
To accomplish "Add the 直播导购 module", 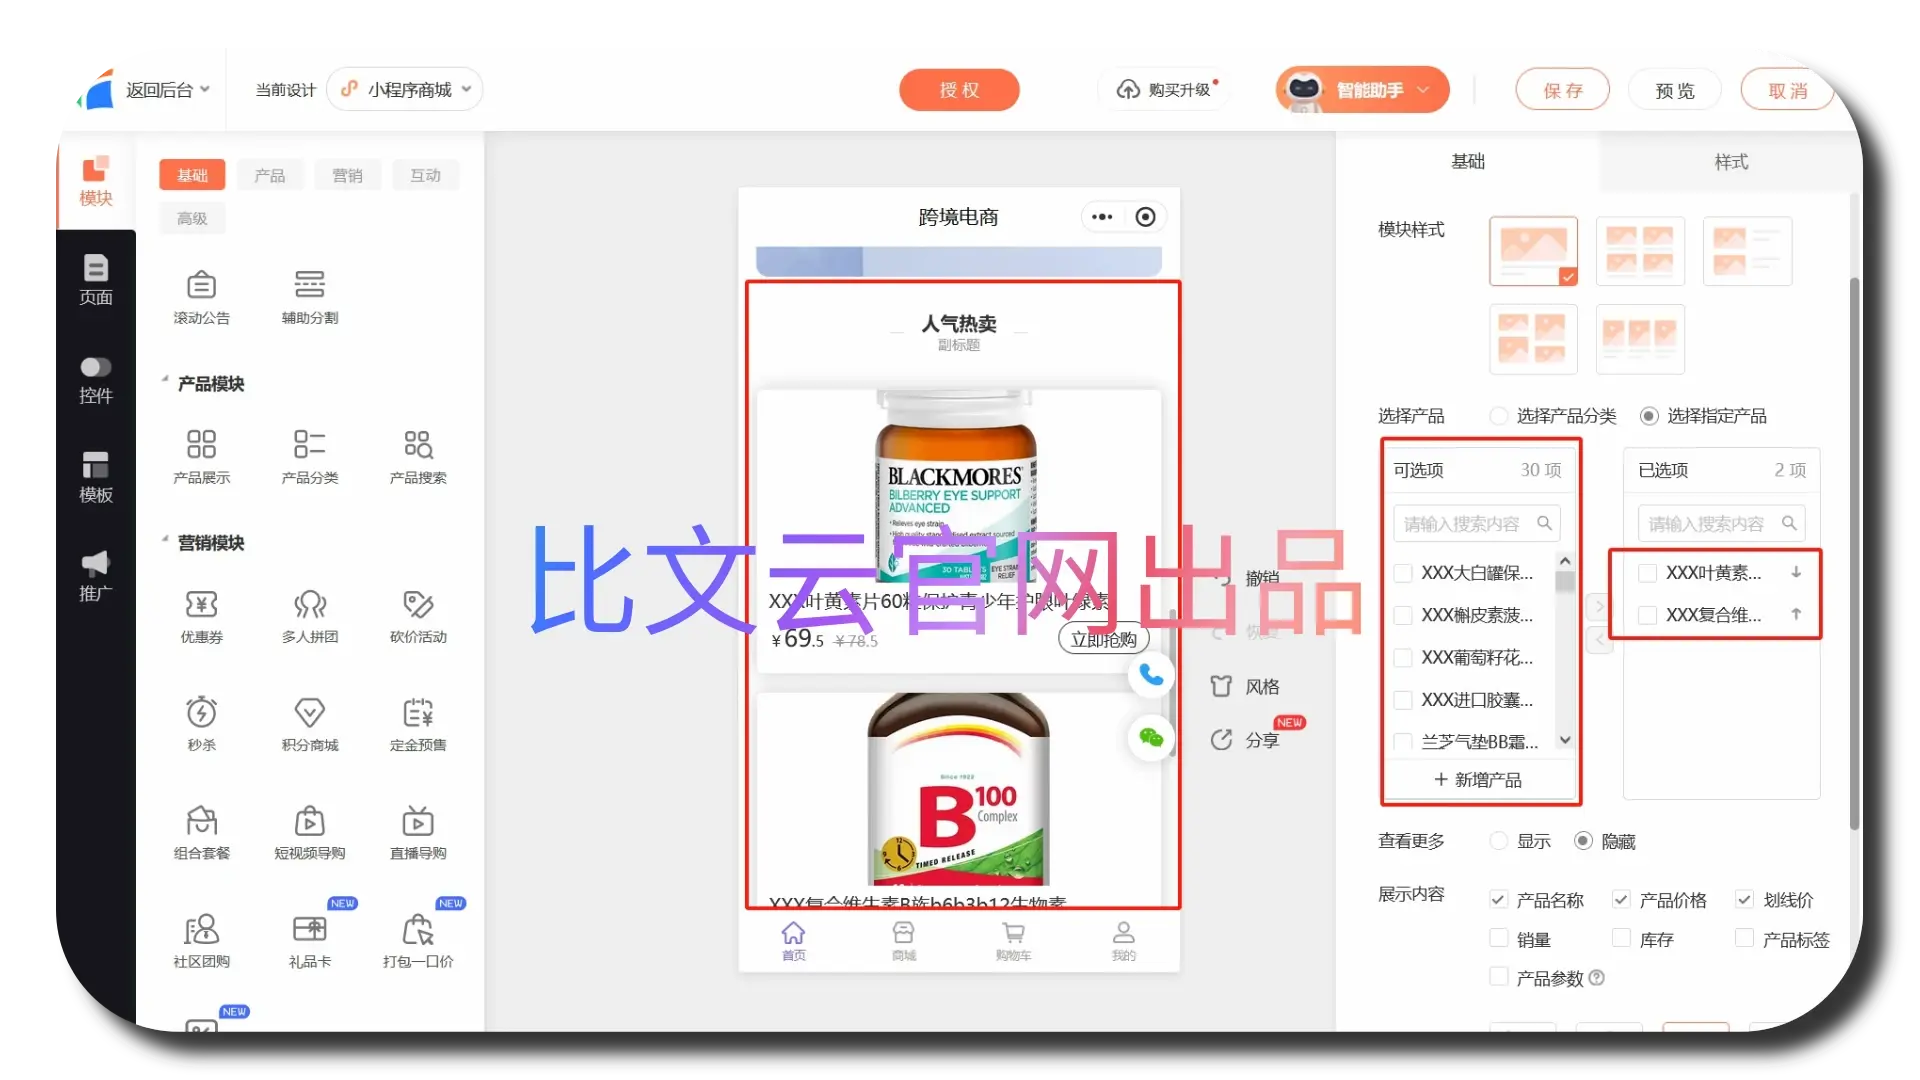I will 418,832.
